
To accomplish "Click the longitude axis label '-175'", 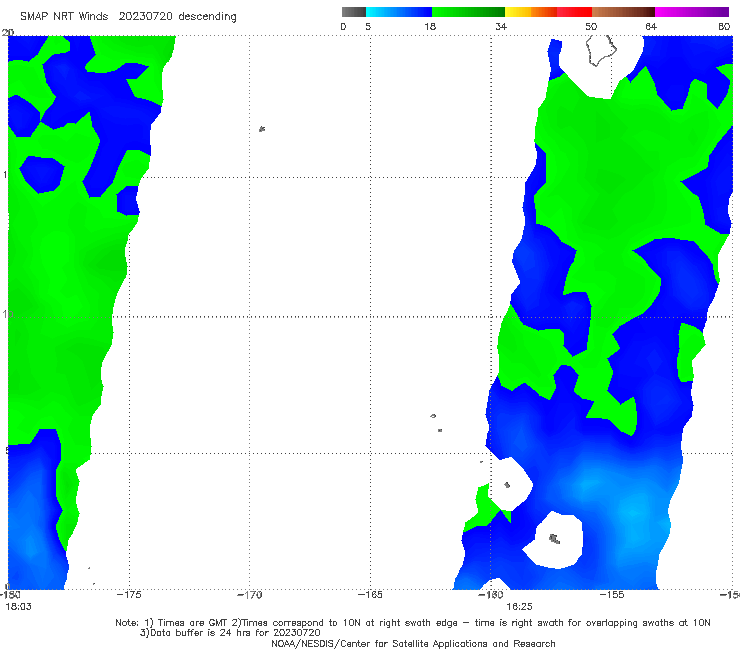I will [x=129, y=595].
